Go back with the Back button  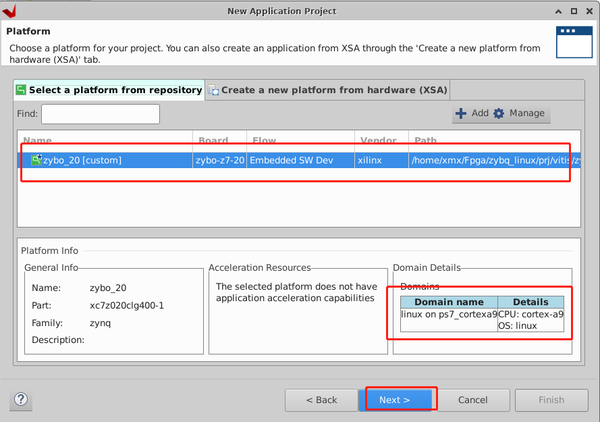(x=321, y=400)
